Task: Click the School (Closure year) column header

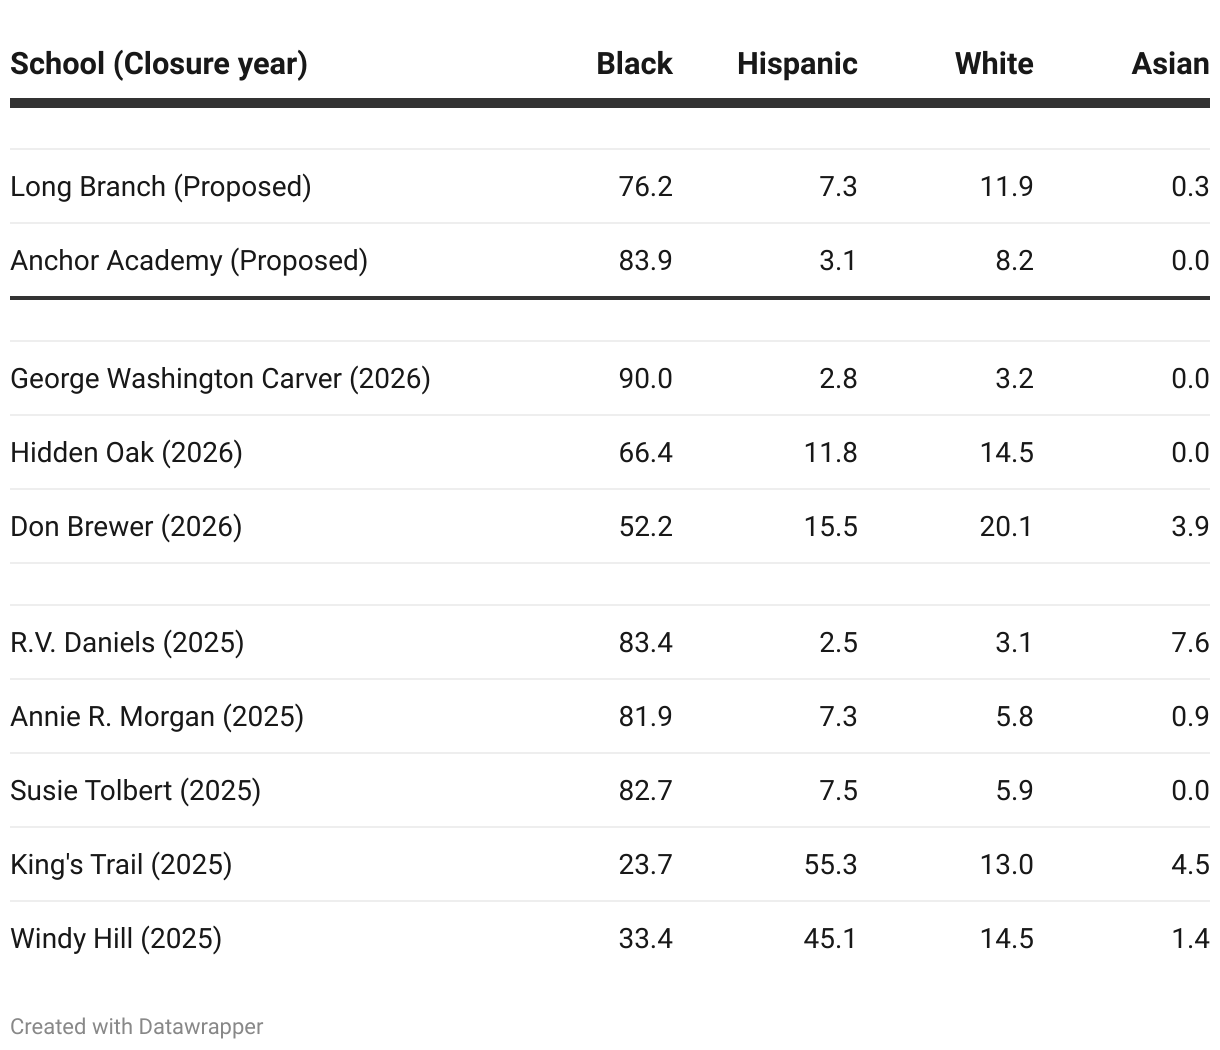Action: tap(159, 64)
